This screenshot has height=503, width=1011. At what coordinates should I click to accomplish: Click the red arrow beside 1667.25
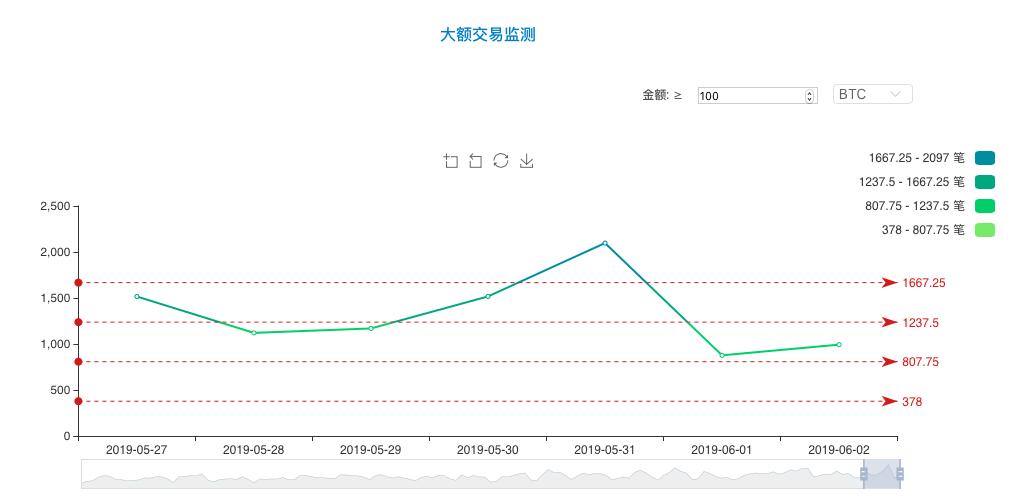[x=889, y=283]
